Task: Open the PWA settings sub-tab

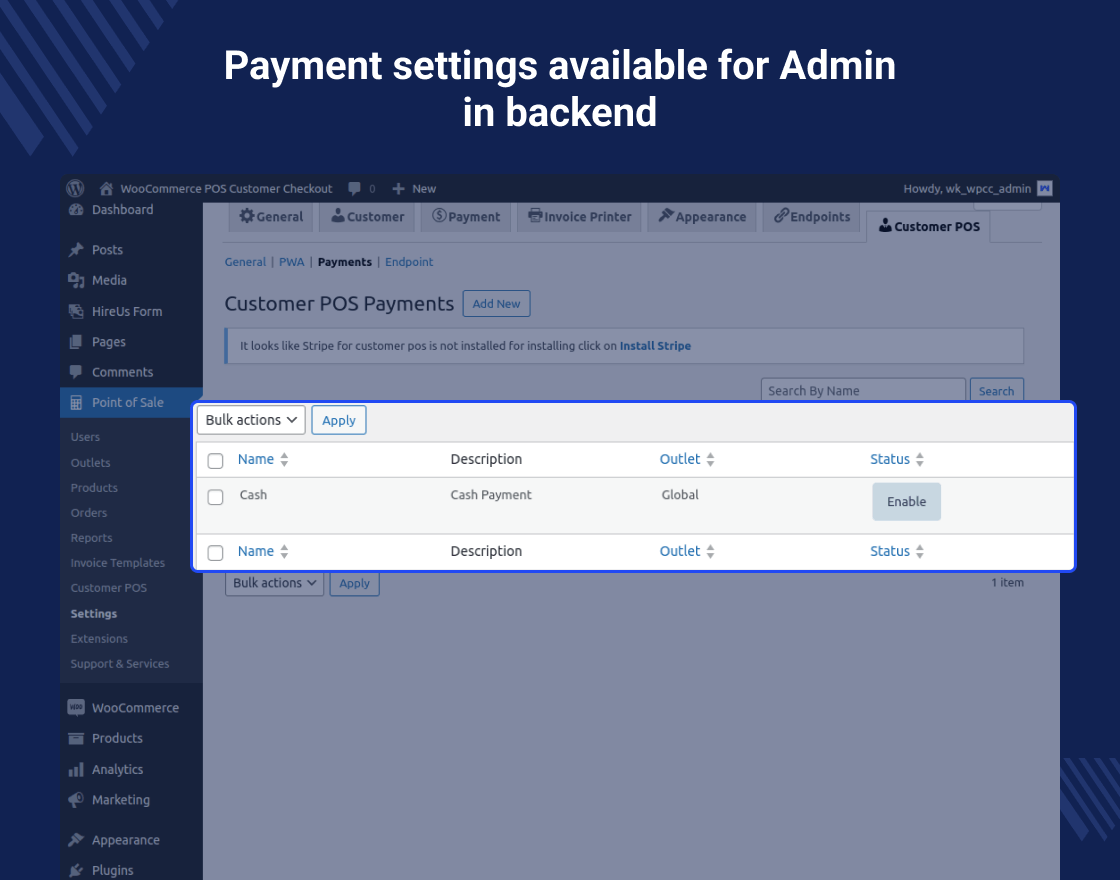Action: point(291,261)
